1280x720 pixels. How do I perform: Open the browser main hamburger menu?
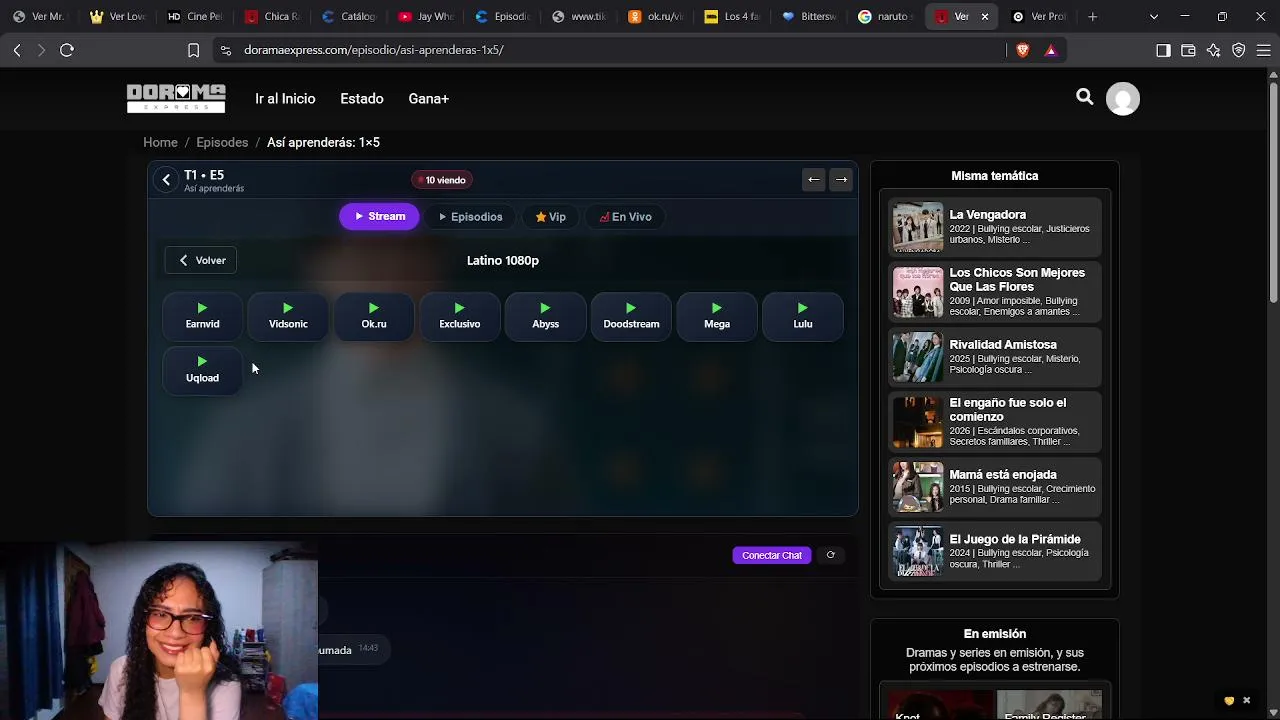coord(1264,50)
